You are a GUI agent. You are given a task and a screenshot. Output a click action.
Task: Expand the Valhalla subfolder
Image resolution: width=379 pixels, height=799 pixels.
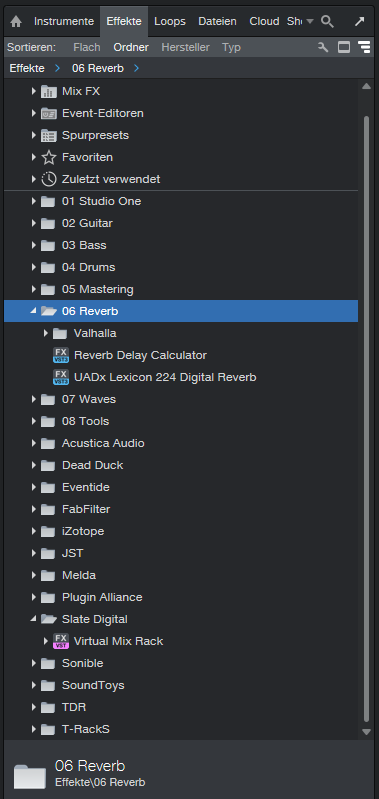point(46,333)
